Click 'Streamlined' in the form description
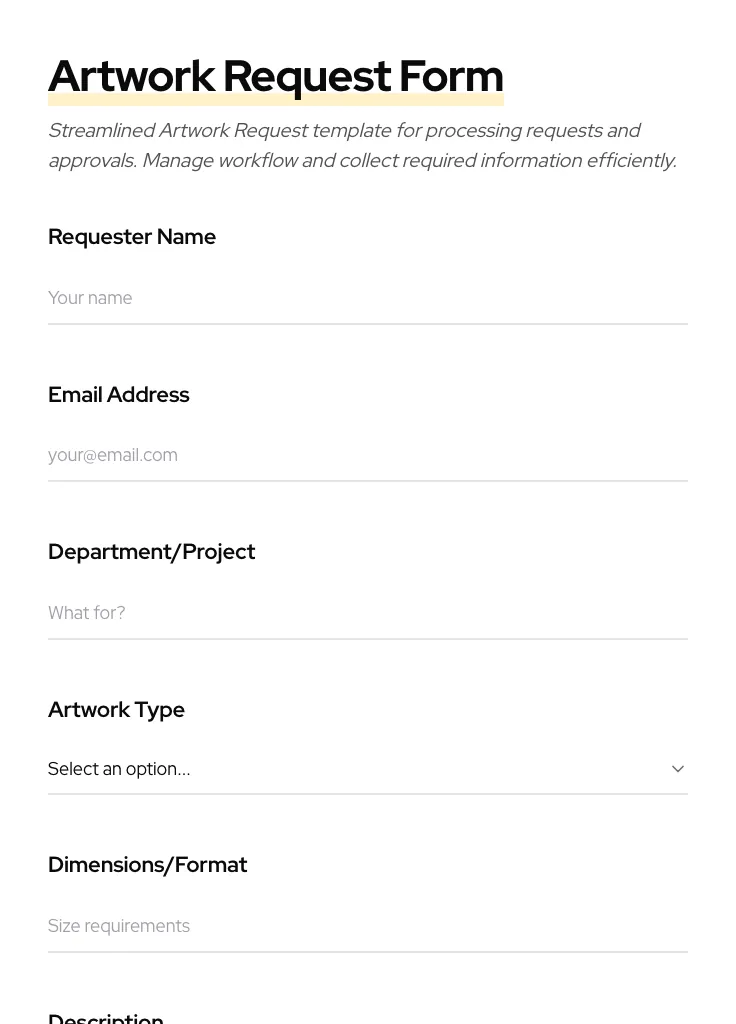Viewport: 736px width, 1024px height. pos(100,131)
